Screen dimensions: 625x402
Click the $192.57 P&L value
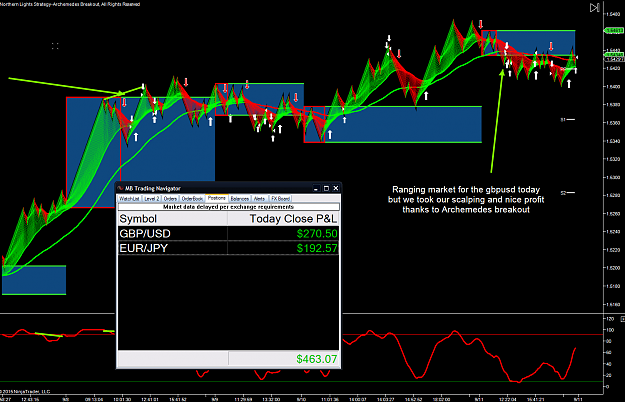tap(317, 249)
